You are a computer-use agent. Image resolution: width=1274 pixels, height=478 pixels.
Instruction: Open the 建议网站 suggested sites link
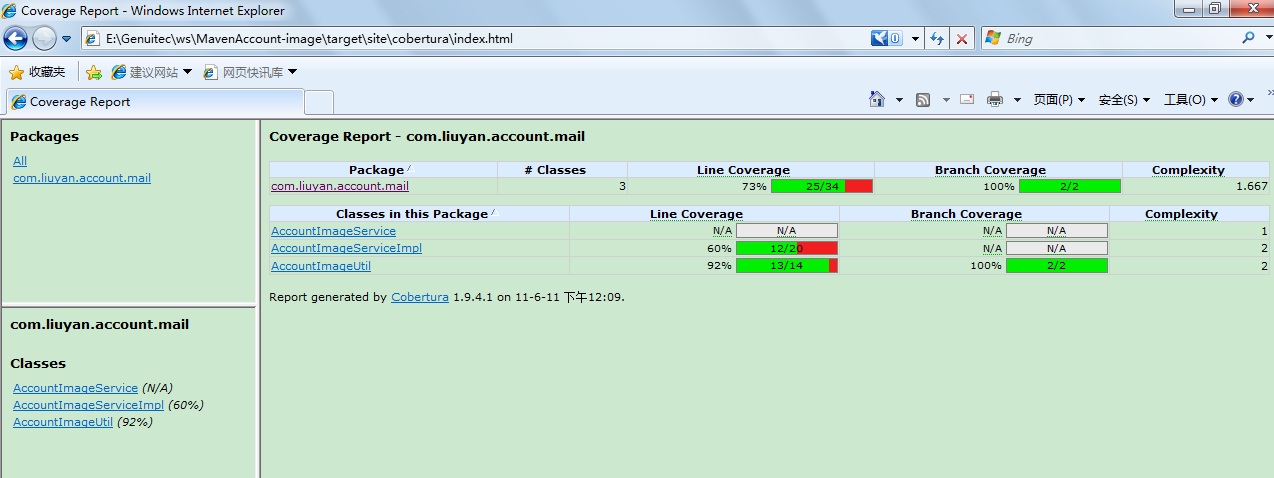[151, 72]
